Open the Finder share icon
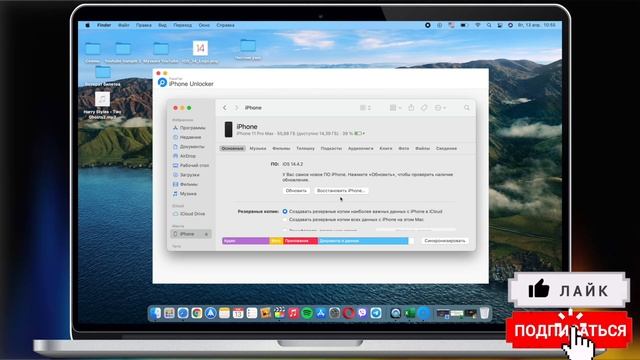The width and height of the screenshot is (640, 360). pyautogui.click(x=411, y=107)
